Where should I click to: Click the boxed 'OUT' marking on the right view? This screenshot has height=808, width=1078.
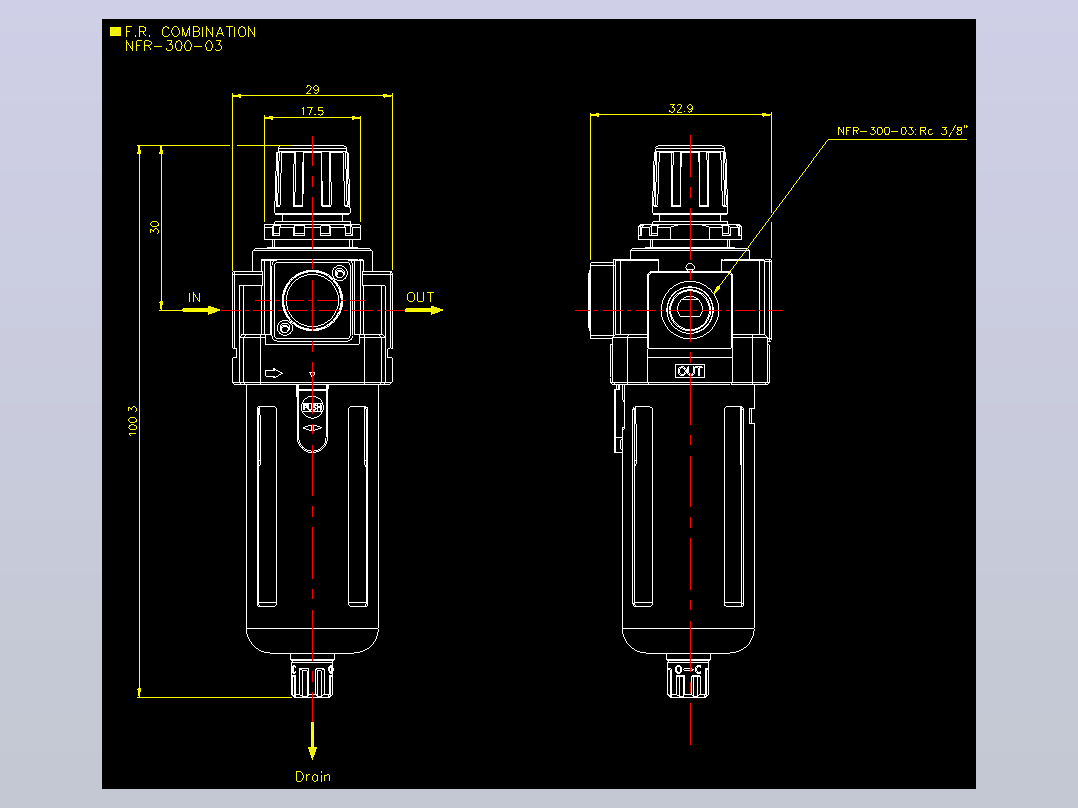pyautogui.click(x=690, y=371)
